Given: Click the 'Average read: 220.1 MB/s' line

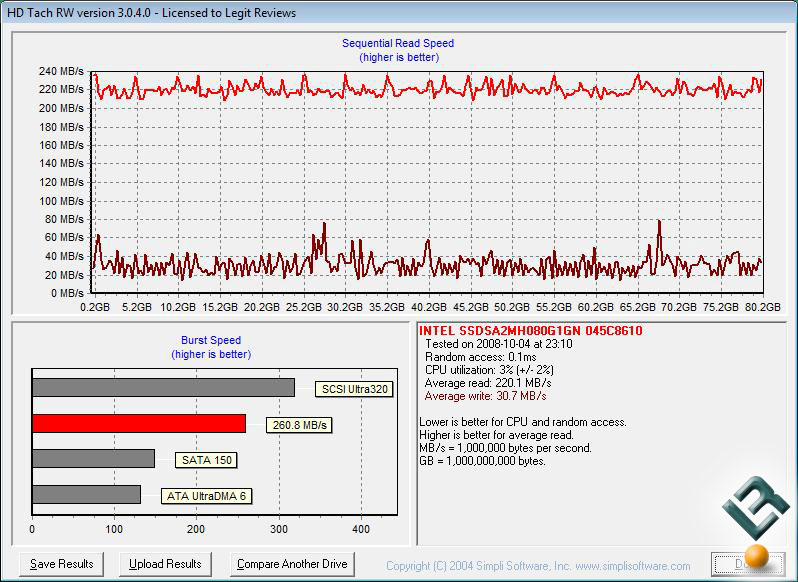Looking at the screenshot, I should [x=488, y=383].
